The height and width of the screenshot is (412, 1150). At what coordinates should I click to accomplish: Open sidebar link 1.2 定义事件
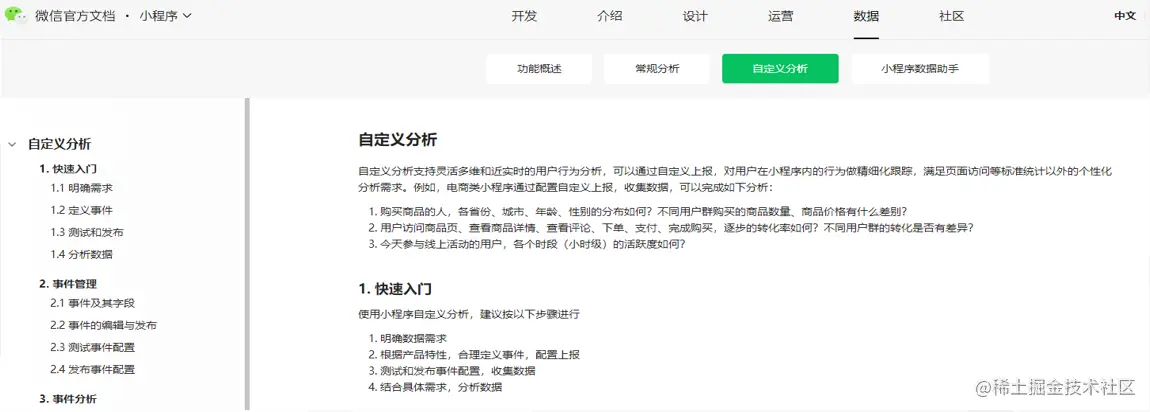[81, 210]
